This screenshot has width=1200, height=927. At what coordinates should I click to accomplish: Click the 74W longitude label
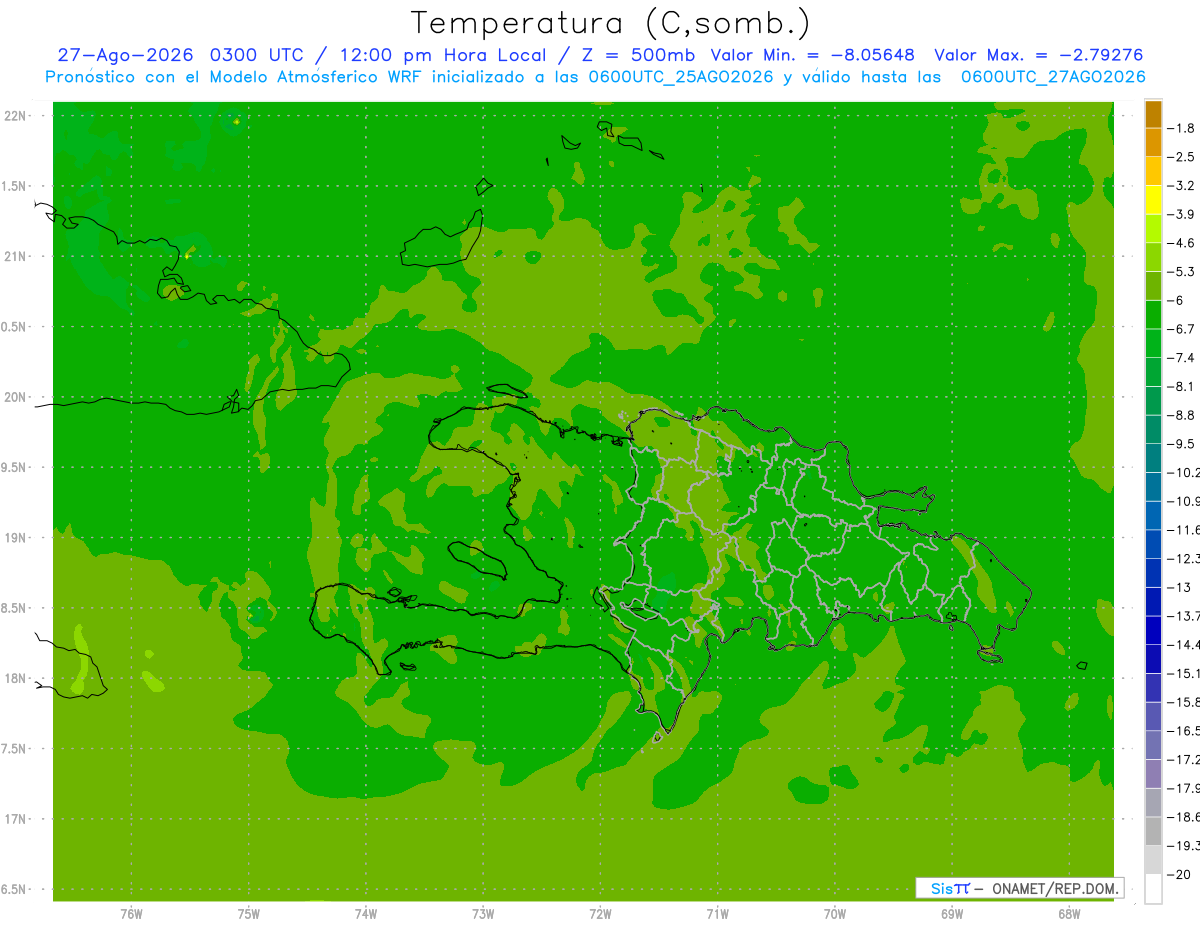pos(365,914)
